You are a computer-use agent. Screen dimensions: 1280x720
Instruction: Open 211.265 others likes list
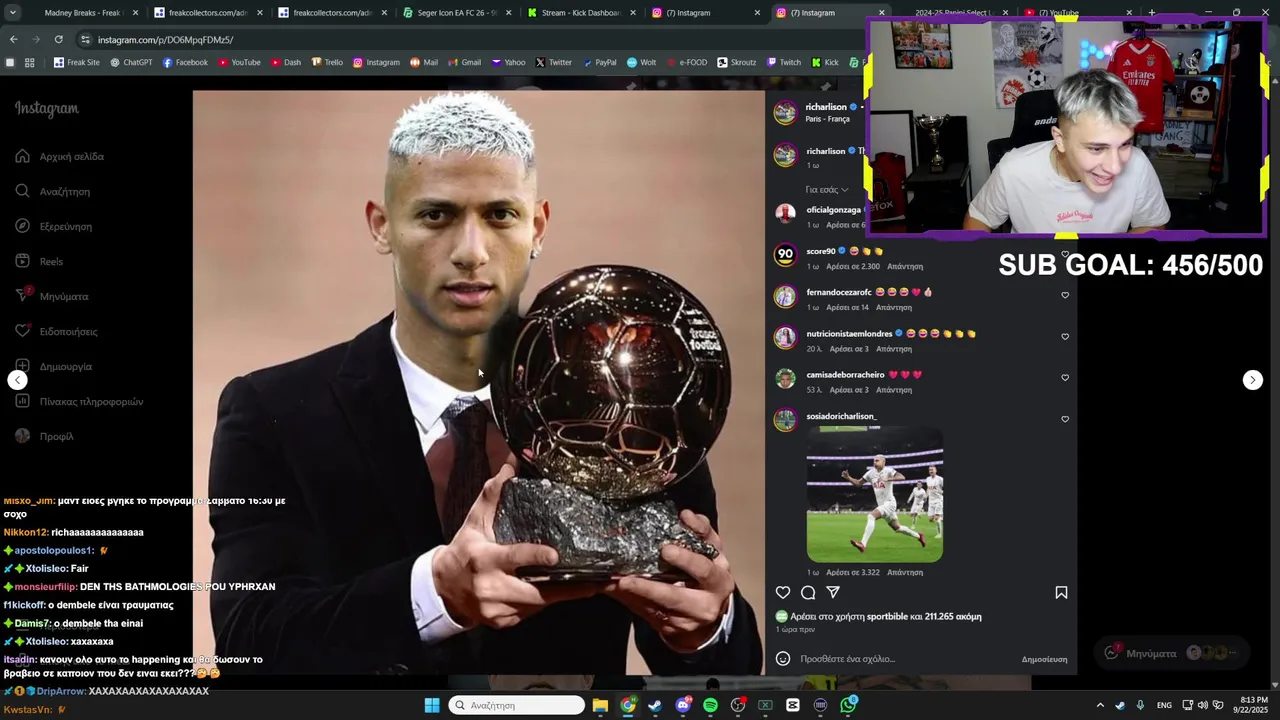click(x=953, y=617)
